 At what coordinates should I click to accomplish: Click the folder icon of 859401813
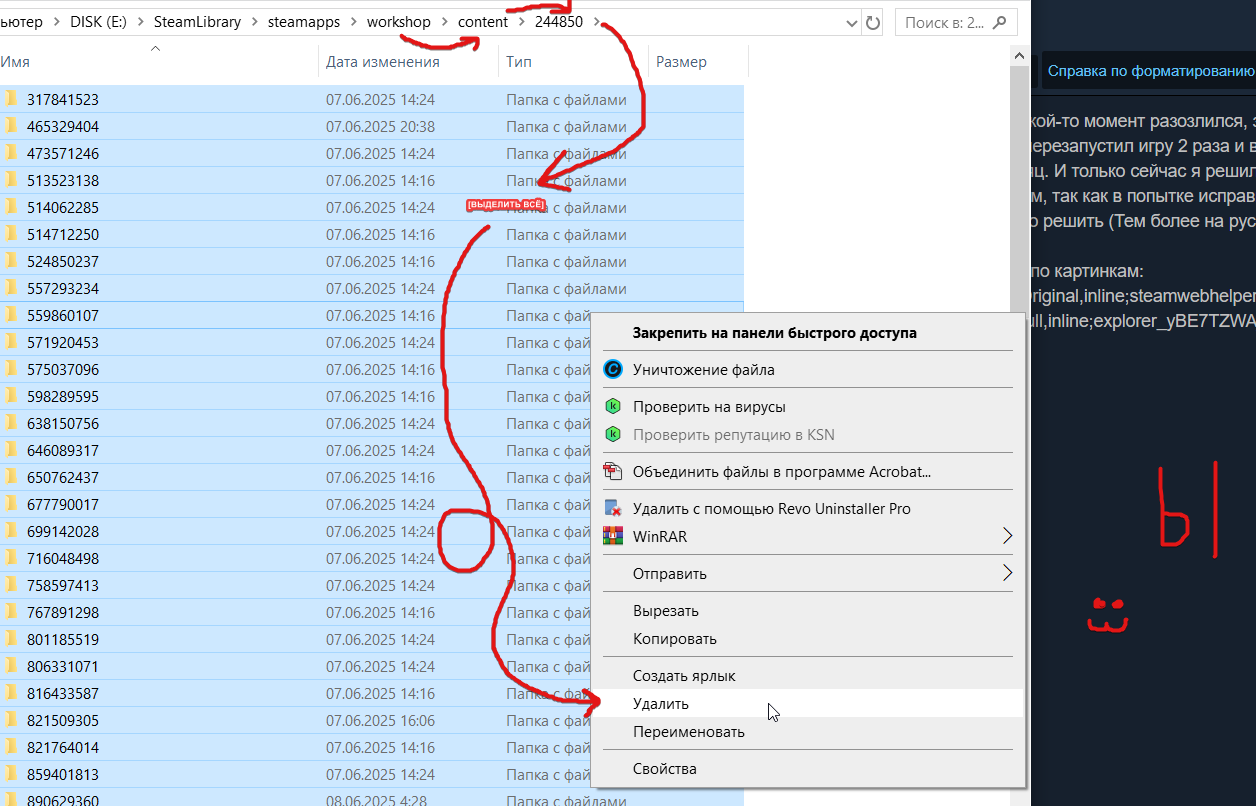(x=12, y=774)
